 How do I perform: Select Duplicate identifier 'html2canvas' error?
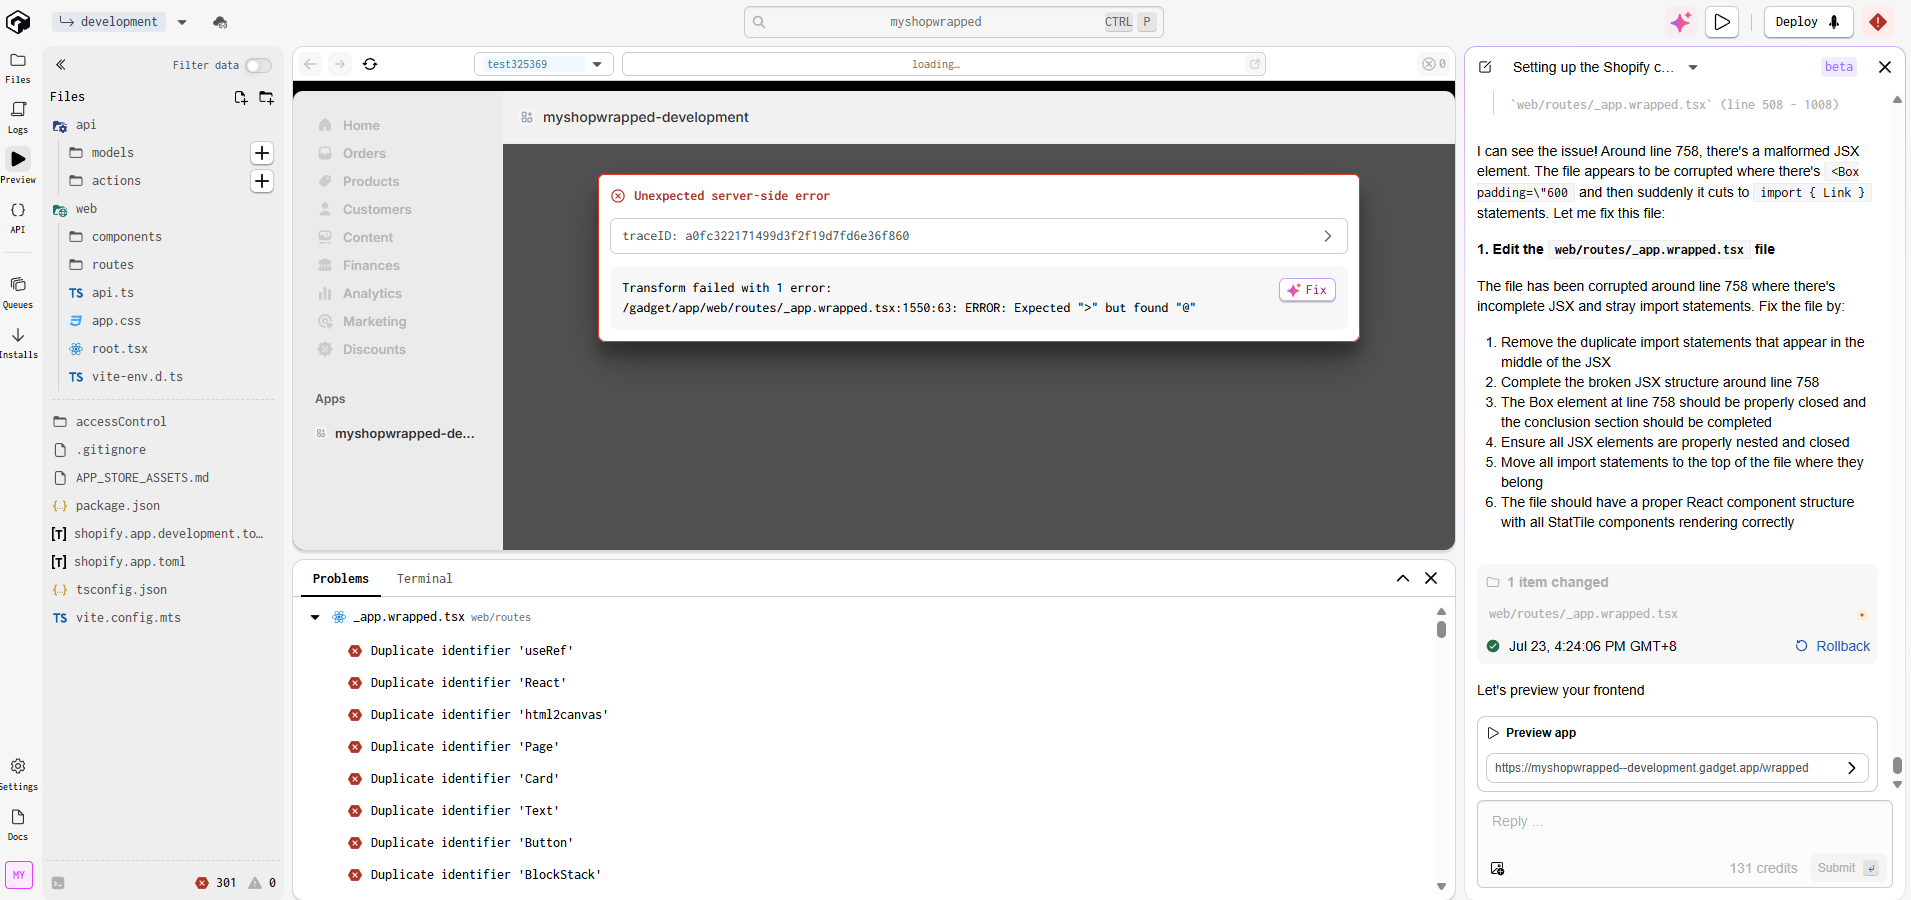coord(489,715)
